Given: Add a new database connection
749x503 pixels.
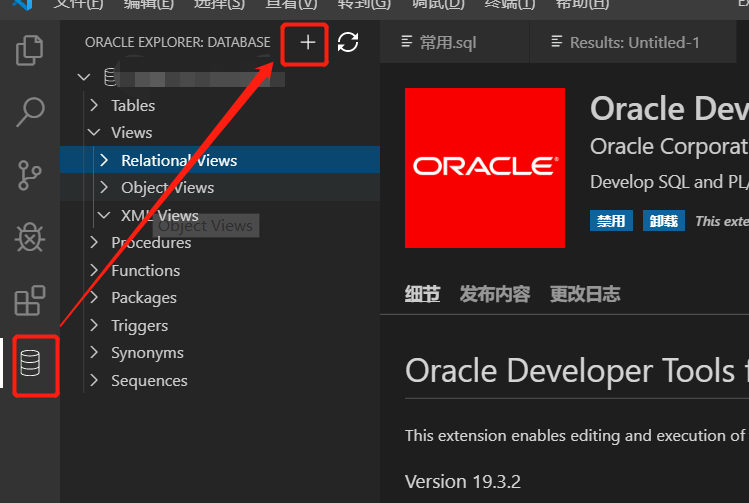Looking at the screenshot, I should 308,43.
